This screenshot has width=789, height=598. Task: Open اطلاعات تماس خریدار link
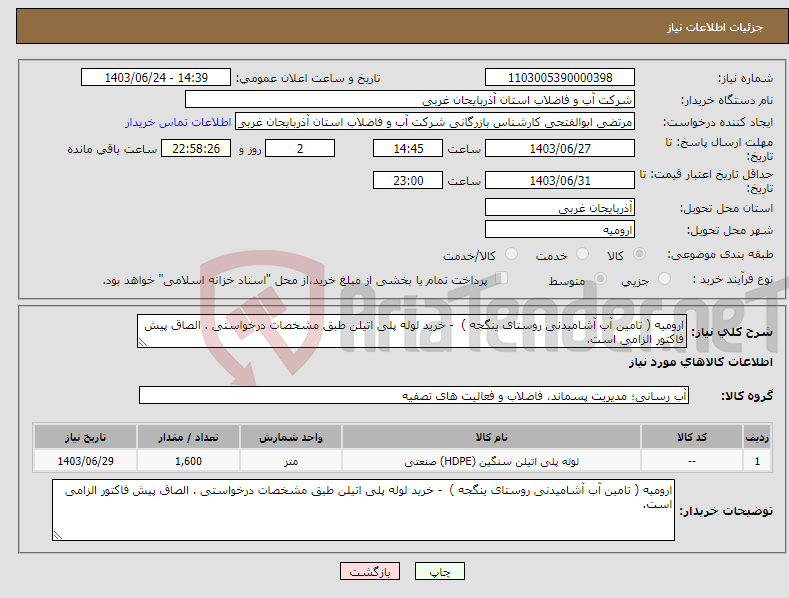(178, 122)
